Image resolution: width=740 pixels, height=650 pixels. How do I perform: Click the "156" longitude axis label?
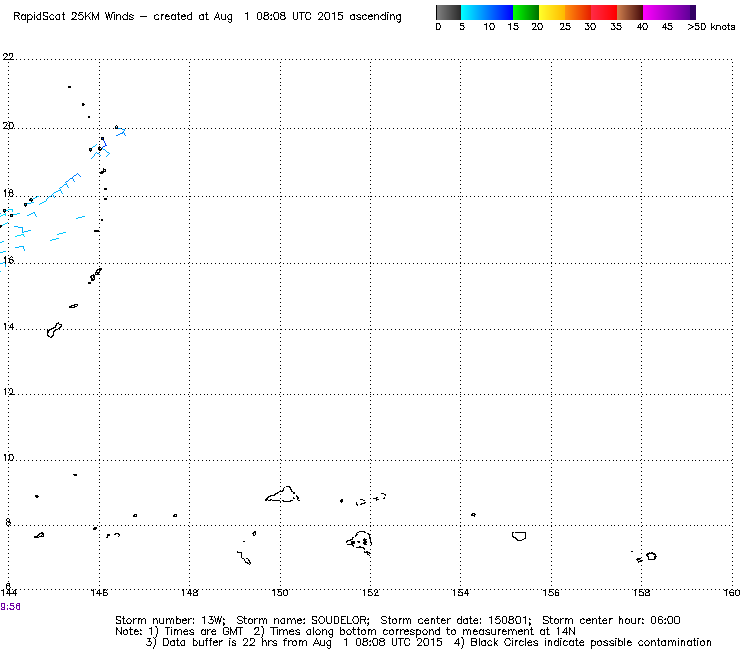point(551,592)
